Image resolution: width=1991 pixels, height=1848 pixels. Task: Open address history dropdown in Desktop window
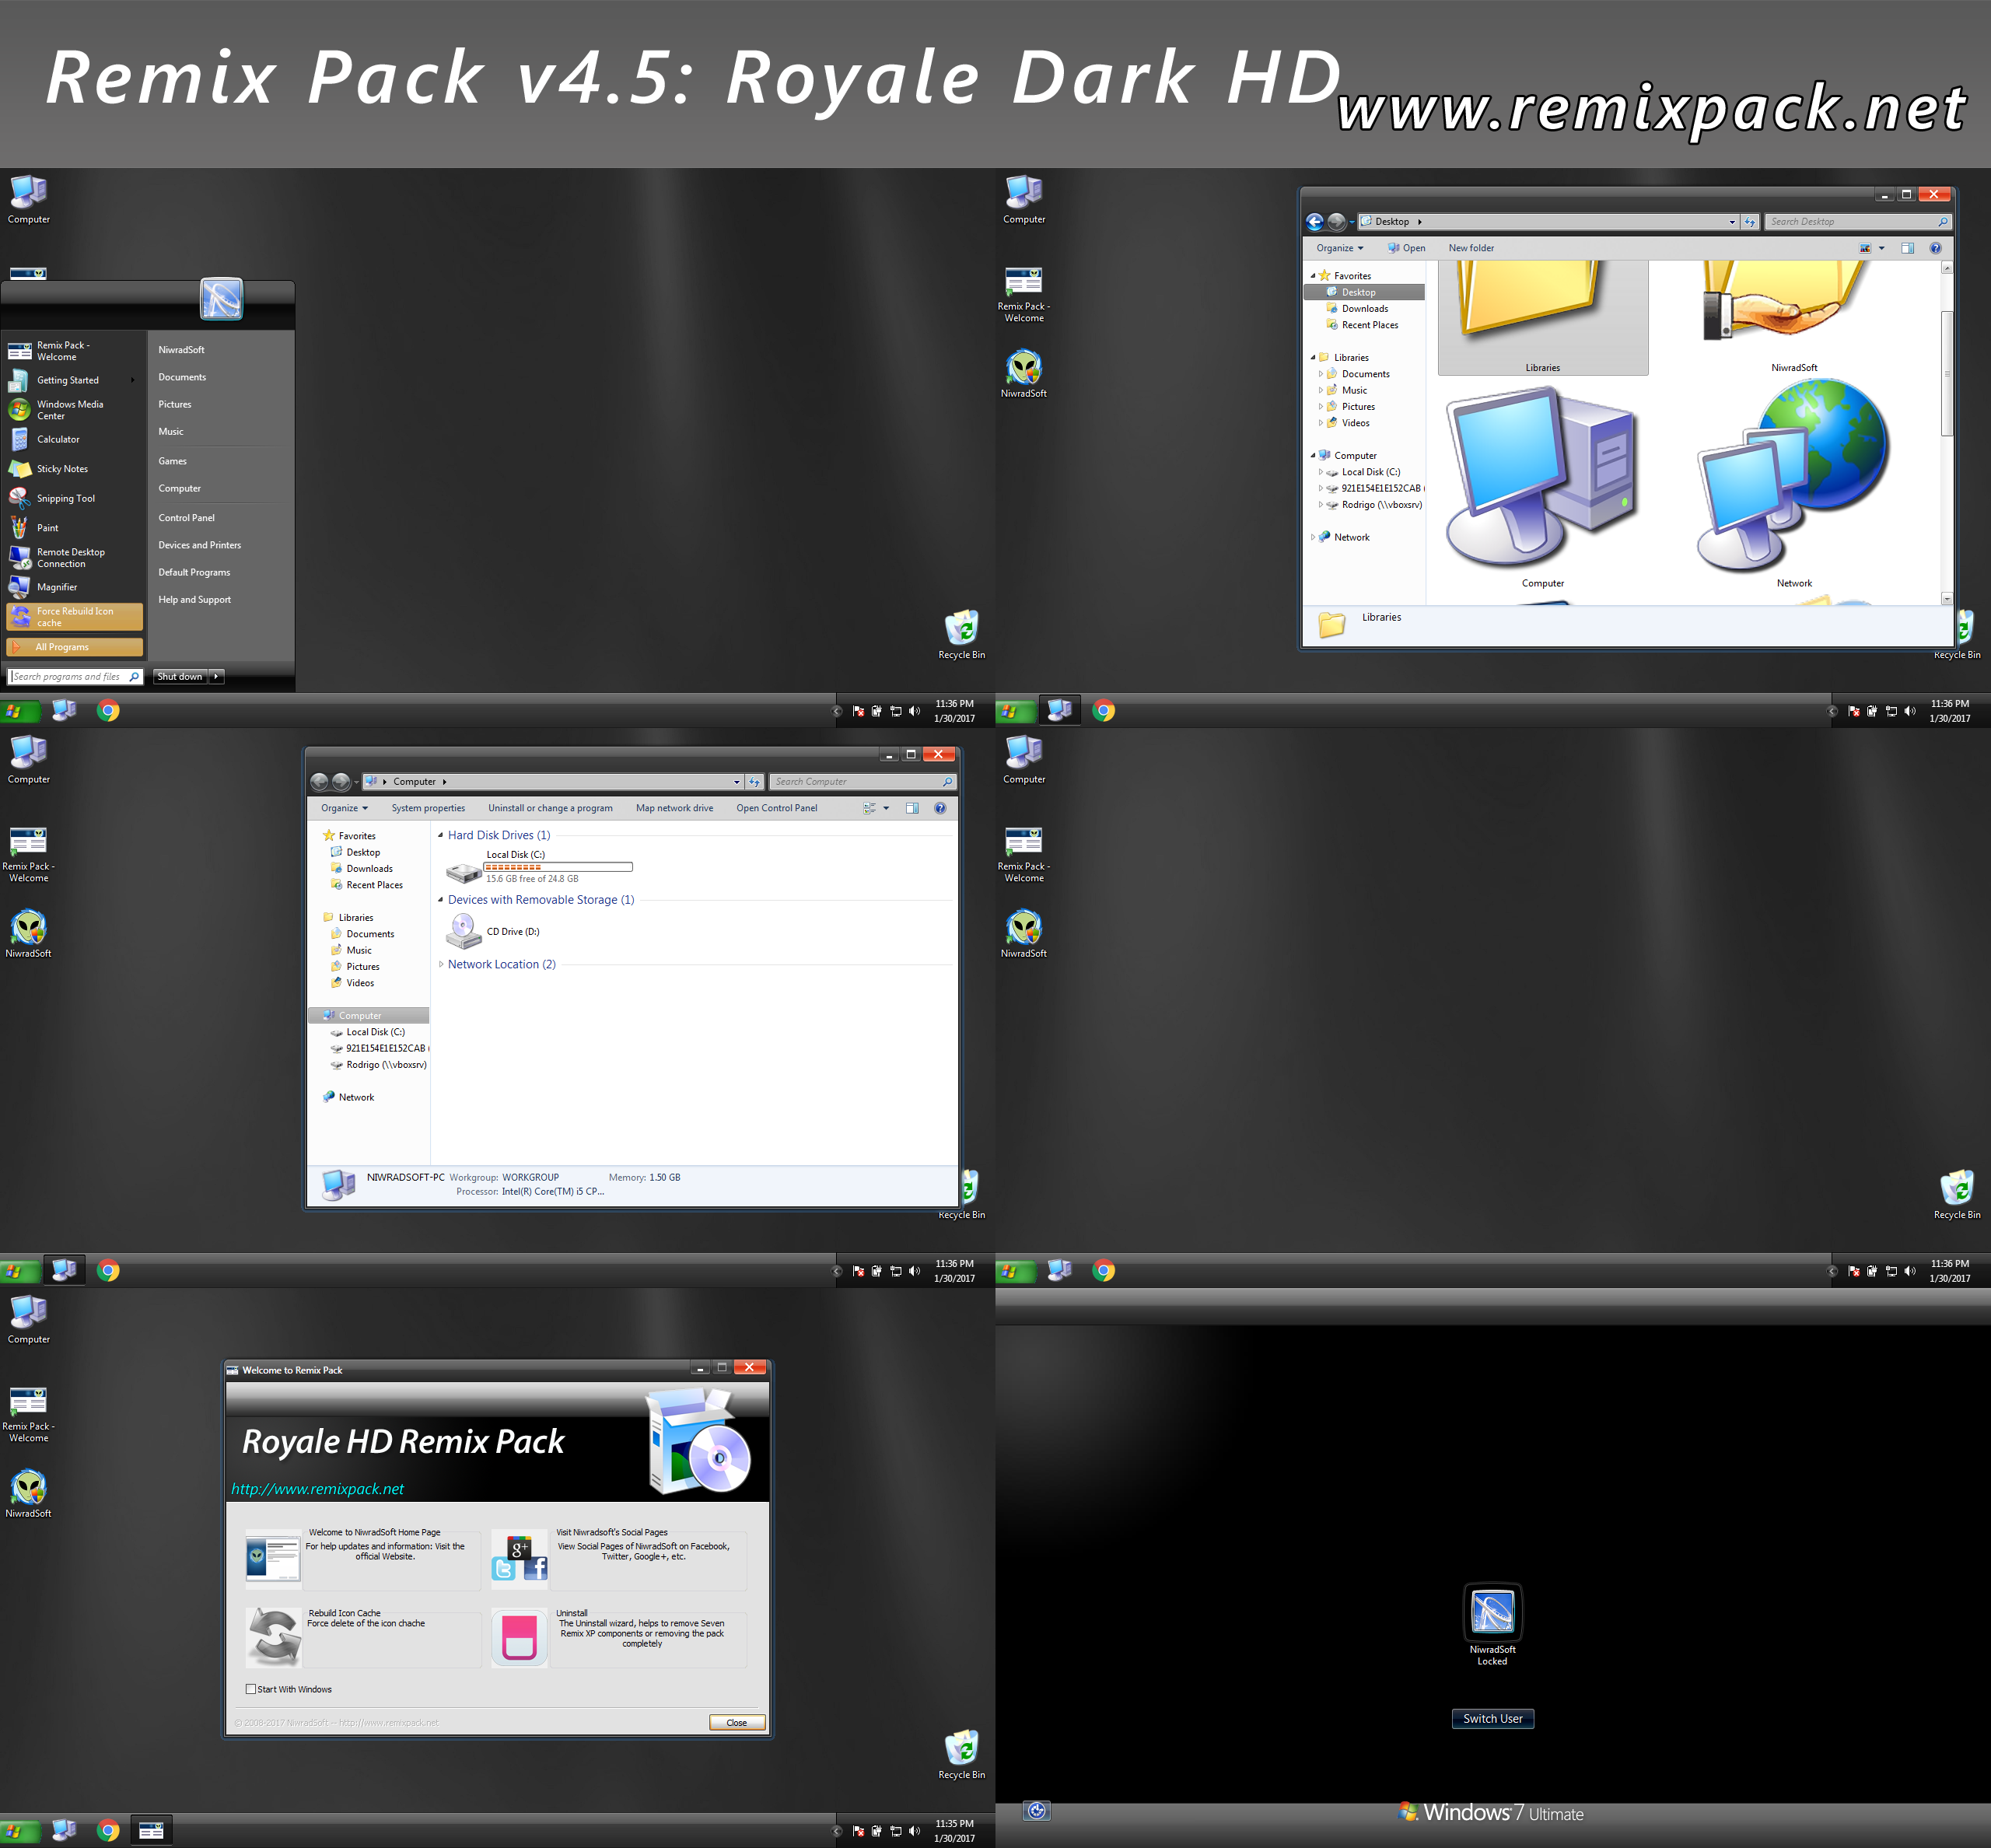[1732, 222]
